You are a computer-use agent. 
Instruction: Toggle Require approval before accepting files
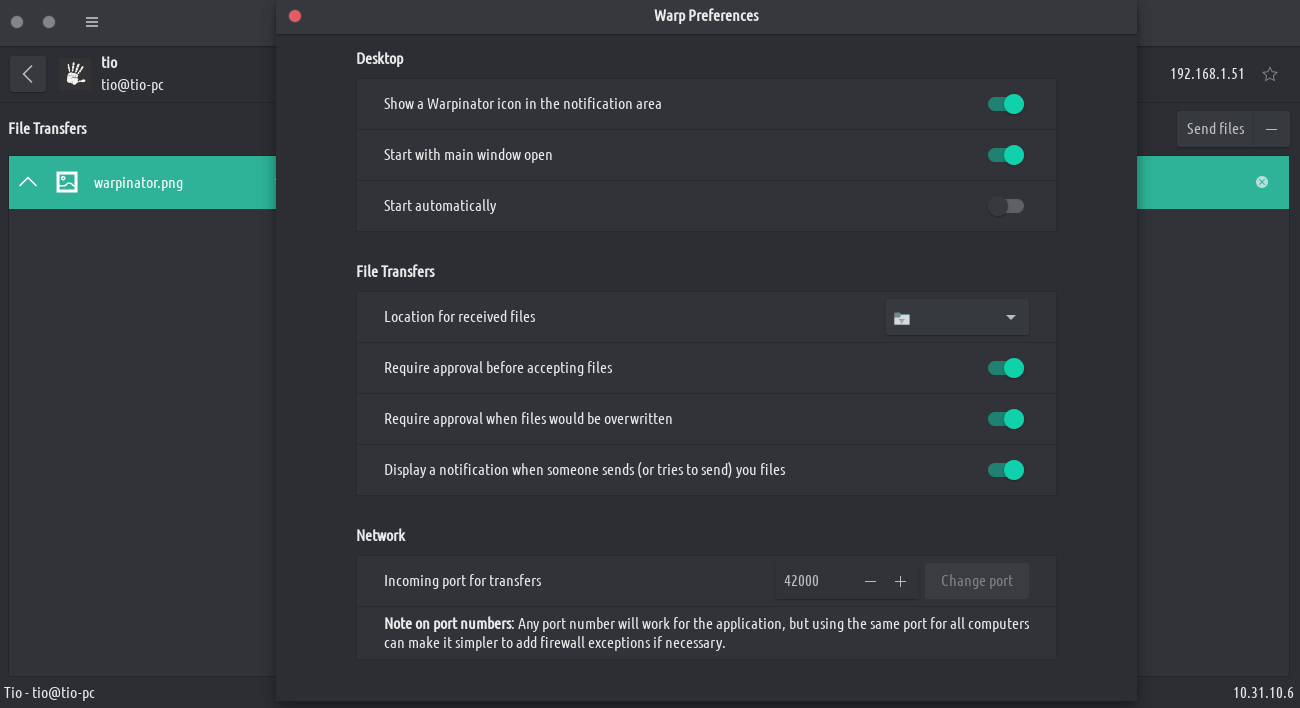pos(1006,368)
